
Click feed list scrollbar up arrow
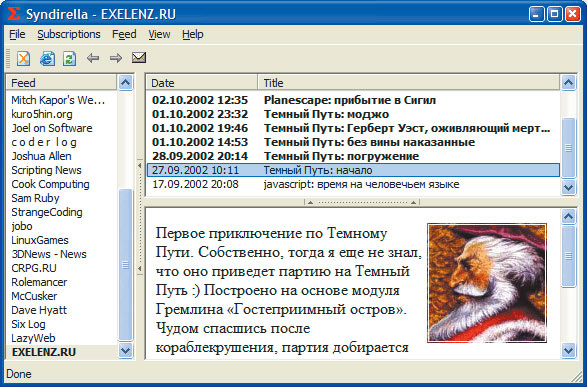[x=125, y=83]
